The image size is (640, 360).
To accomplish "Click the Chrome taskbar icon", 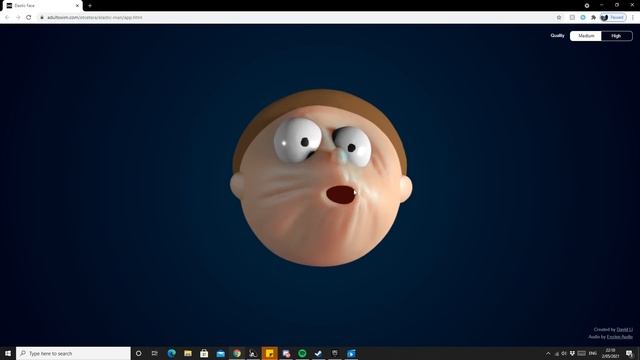I will coord(237,353).
